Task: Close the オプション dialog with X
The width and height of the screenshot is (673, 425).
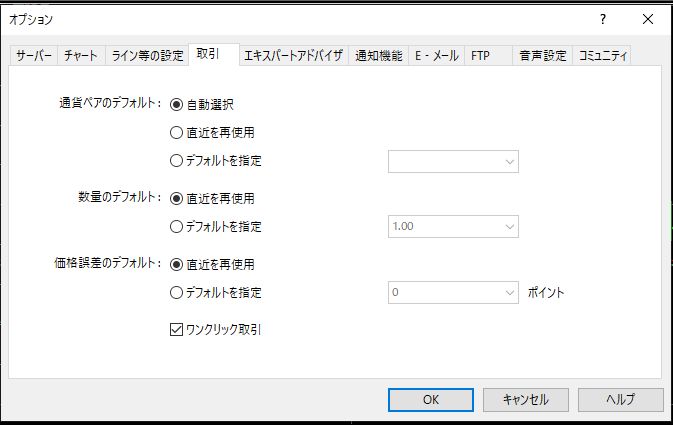Action: (649, 19)
